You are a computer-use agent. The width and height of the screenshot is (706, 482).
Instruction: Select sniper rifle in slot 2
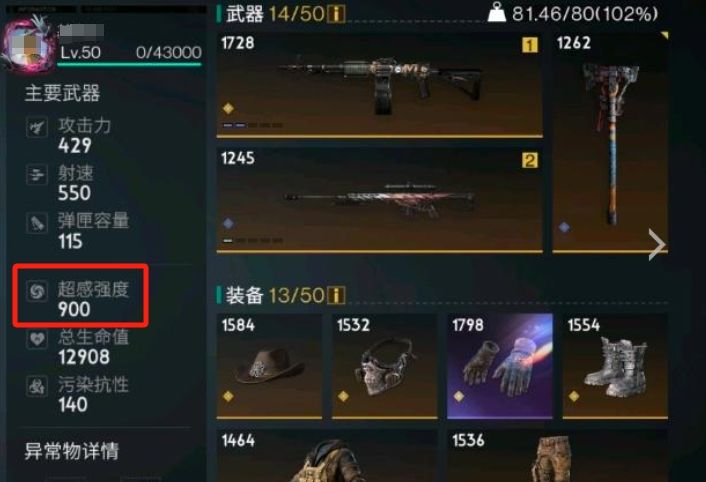pyautogui.click(x=380, y=200)
